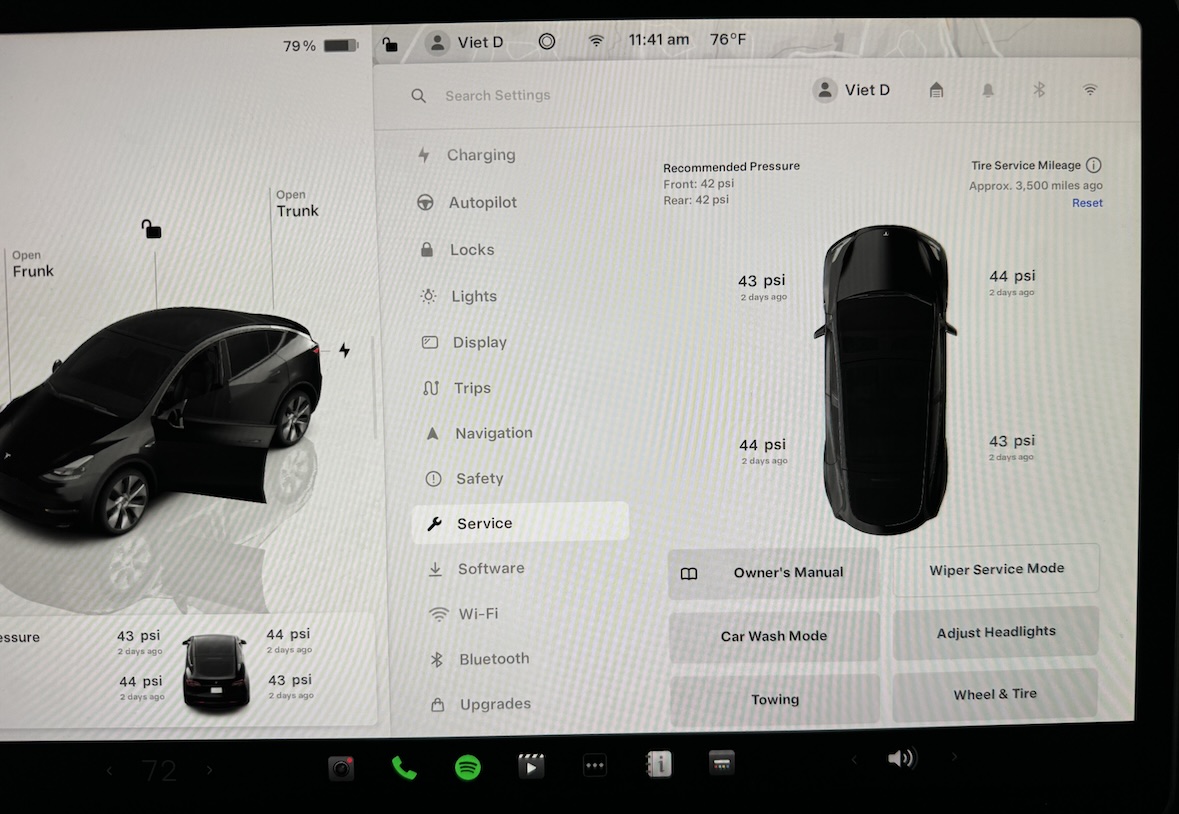The width and height of the screenshot is (1179, 814).
Task: Toggle Sentry Mode circle icon in status bar
Action: coord(546,42)
